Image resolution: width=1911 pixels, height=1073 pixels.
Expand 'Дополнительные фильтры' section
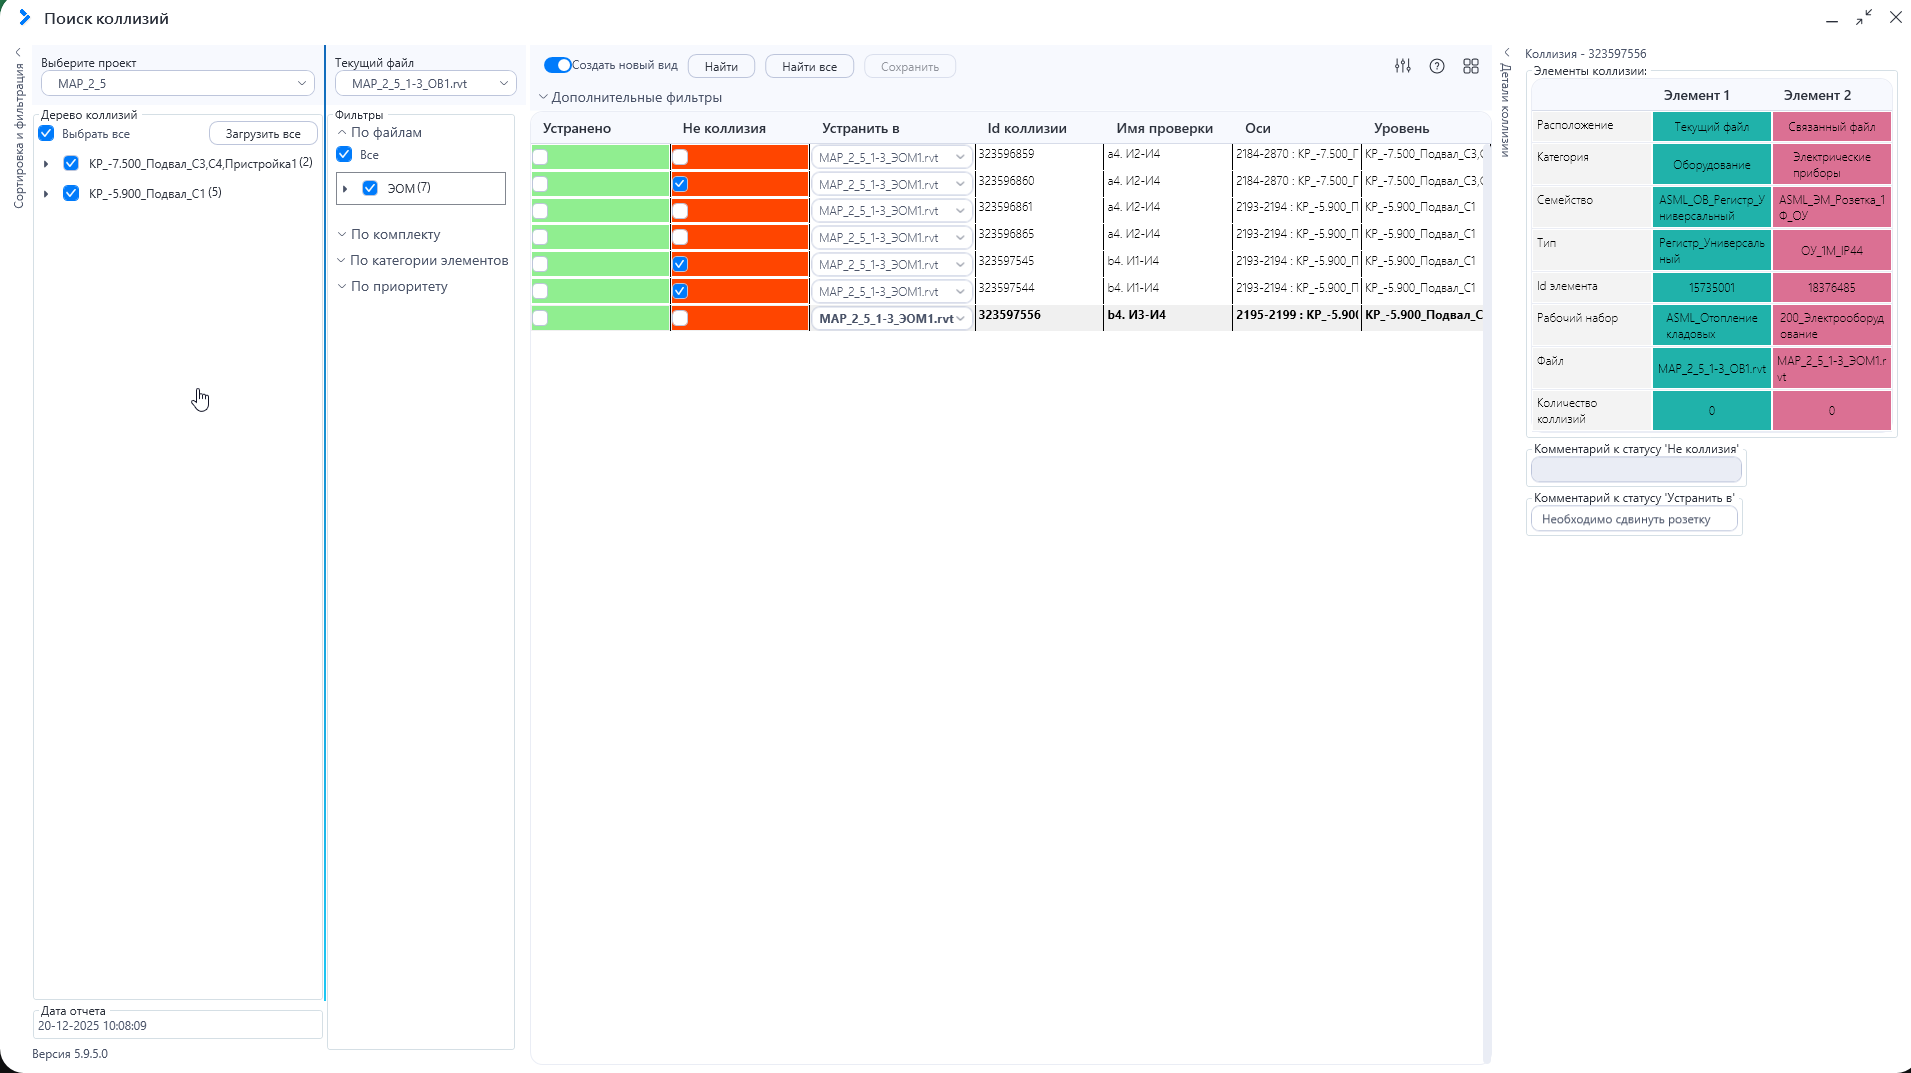point(630,97)
